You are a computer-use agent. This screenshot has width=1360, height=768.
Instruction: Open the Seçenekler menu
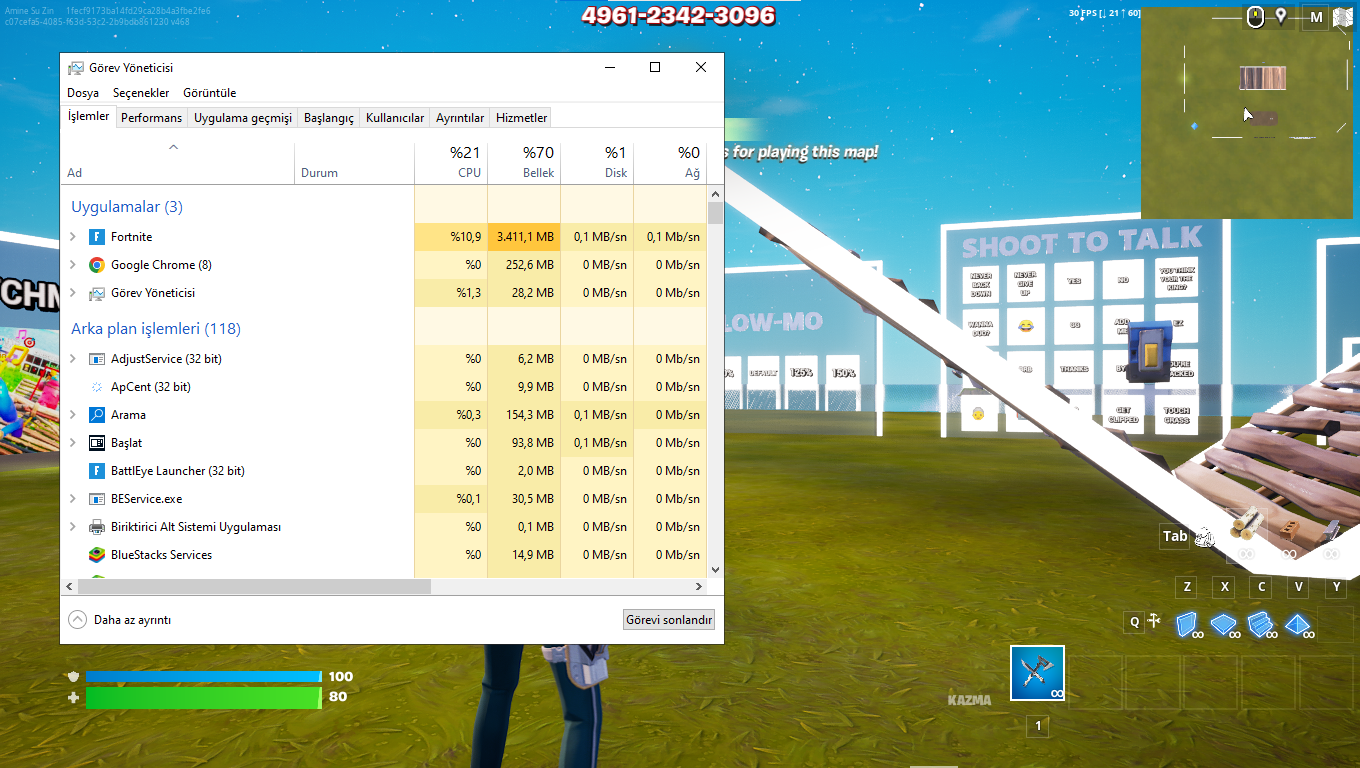click(x=141, y=93)
